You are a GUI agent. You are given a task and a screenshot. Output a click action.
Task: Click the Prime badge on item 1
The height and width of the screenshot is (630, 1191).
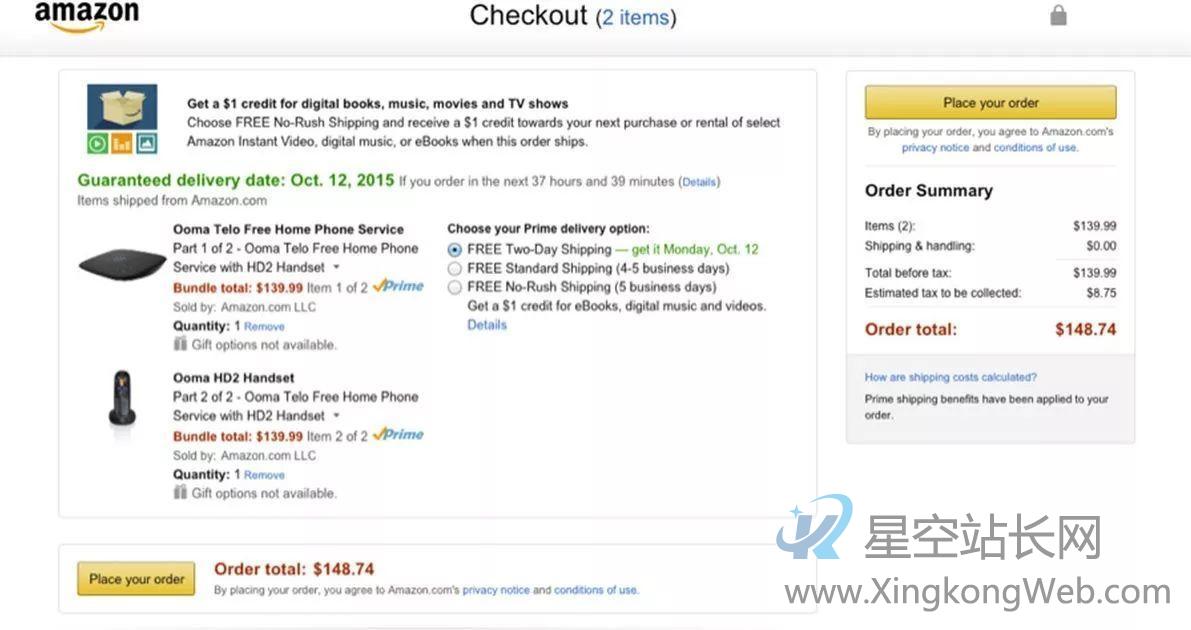pos(399,287)
